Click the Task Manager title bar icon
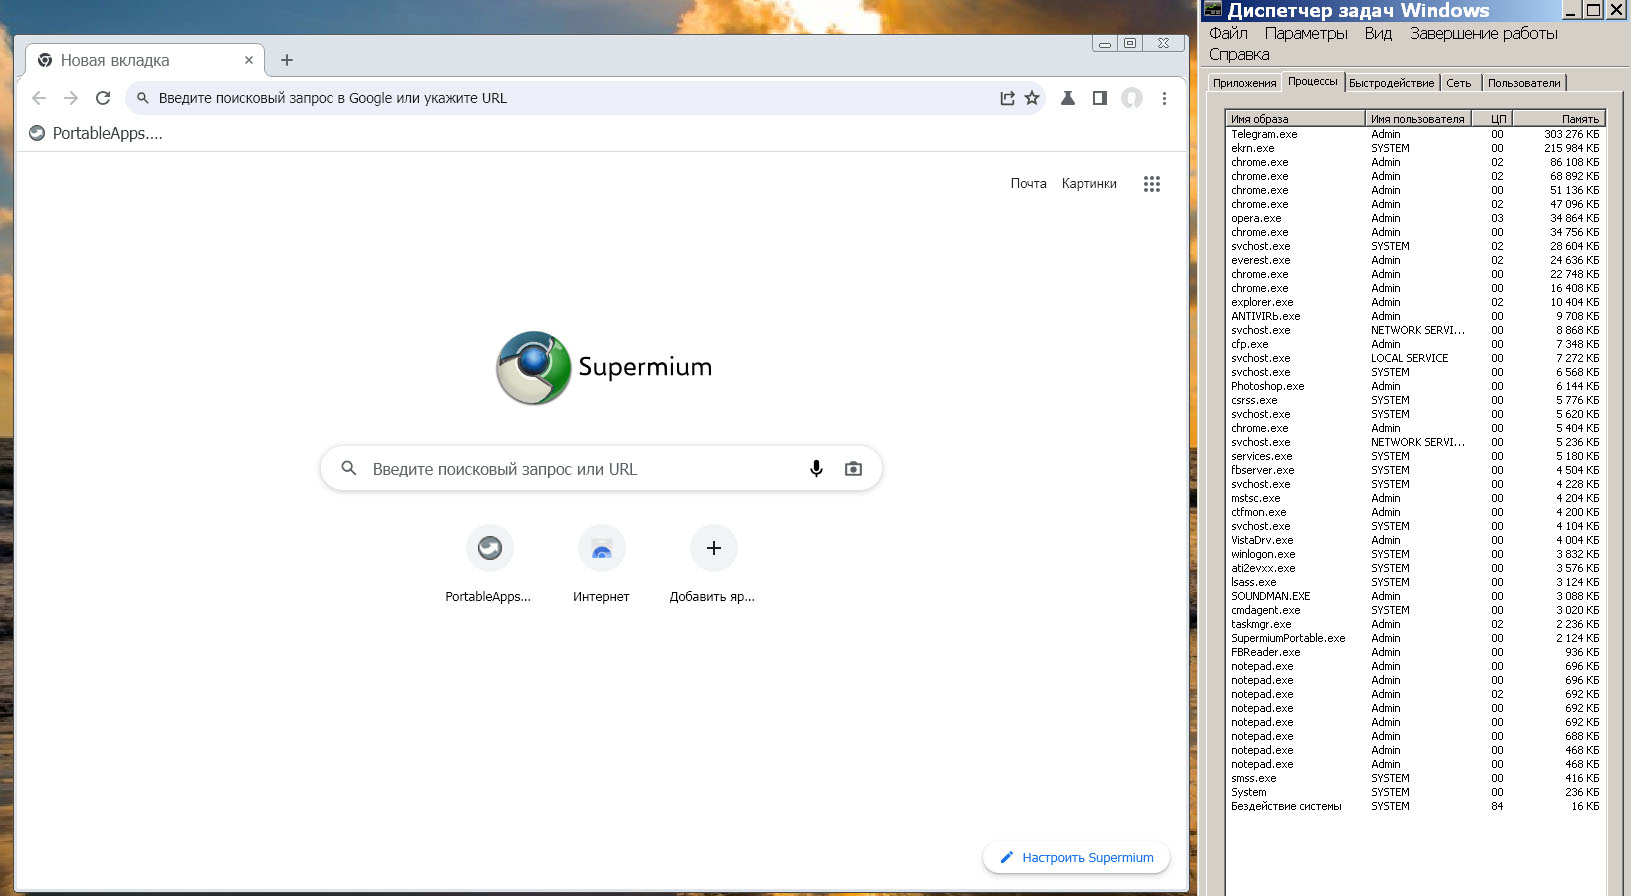1631x896 pixels. coord(1213,10)
